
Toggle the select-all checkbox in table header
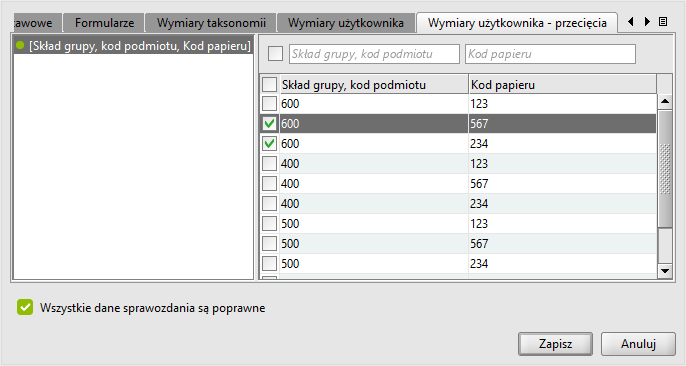click(x=269, y=84)
